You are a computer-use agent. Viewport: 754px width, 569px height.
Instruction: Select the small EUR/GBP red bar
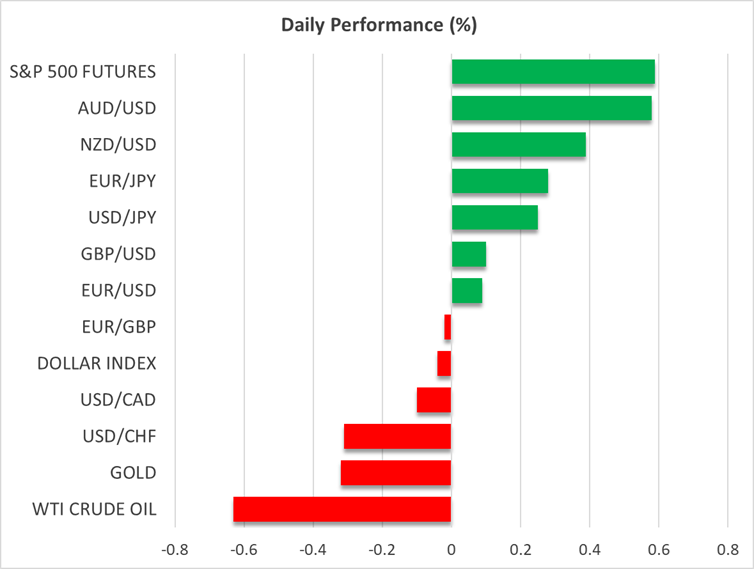click(x=448, y=327)
